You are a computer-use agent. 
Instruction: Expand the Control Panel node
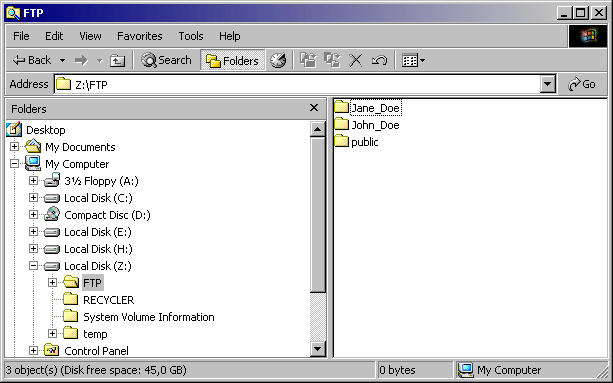tap(33, 351)
